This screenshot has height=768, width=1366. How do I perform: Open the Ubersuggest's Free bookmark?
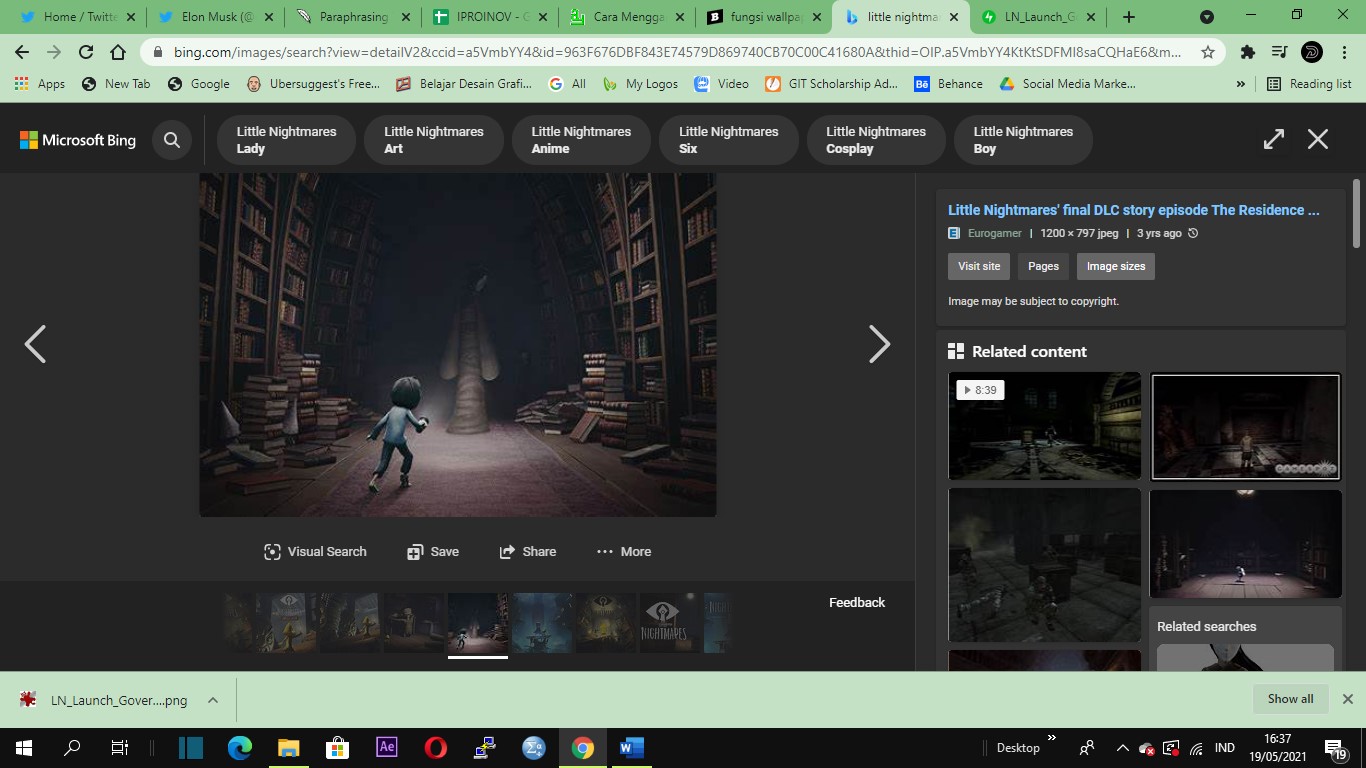[x=313, y=84]
